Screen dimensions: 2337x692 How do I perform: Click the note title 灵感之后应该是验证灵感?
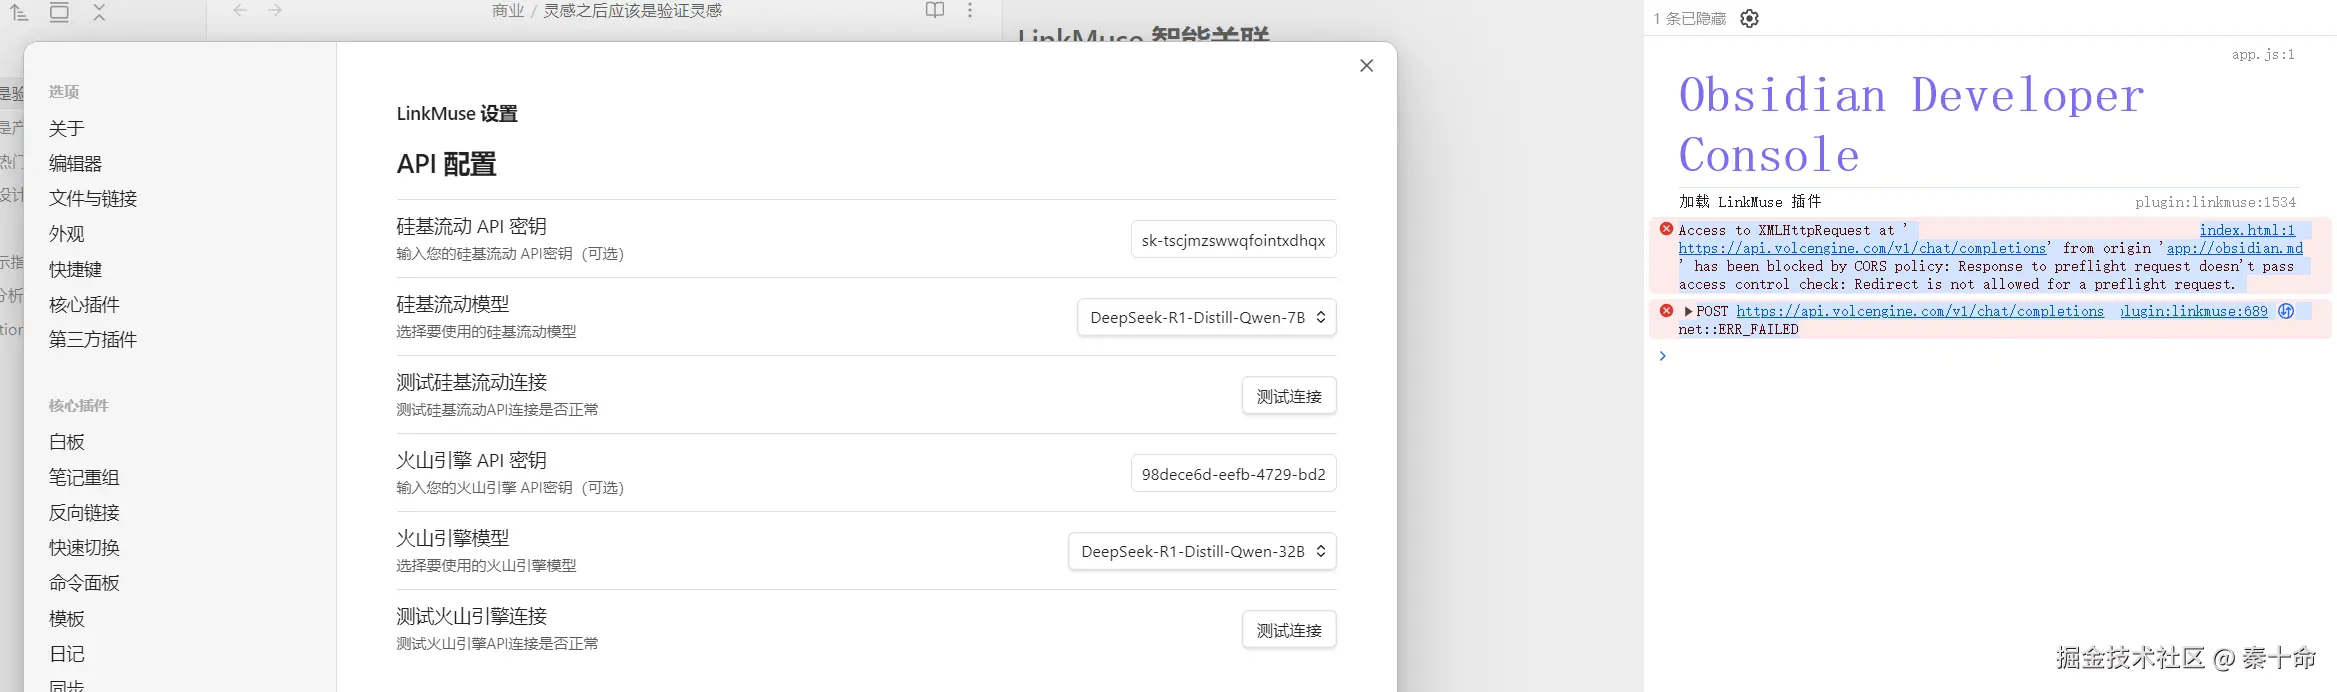click(632, 10)
